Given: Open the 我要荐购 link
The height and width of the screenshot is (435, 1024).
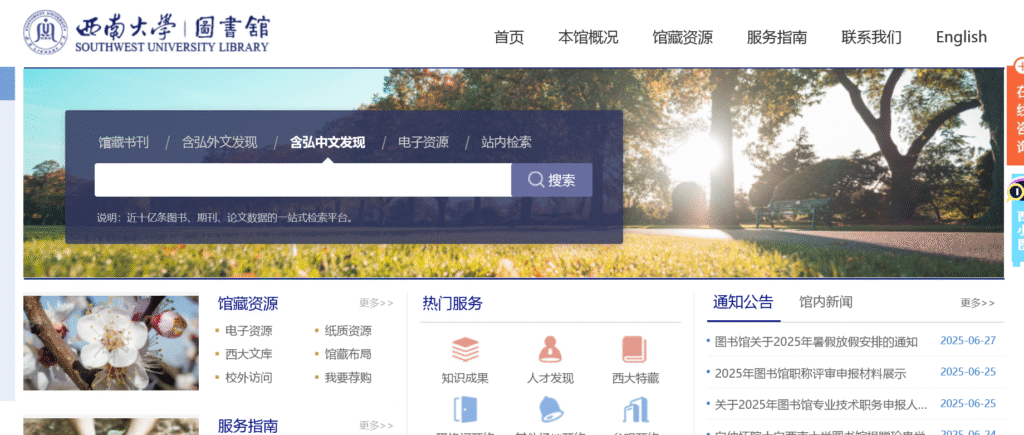Looking at the screenshot, I should click(x=348, y=378).
